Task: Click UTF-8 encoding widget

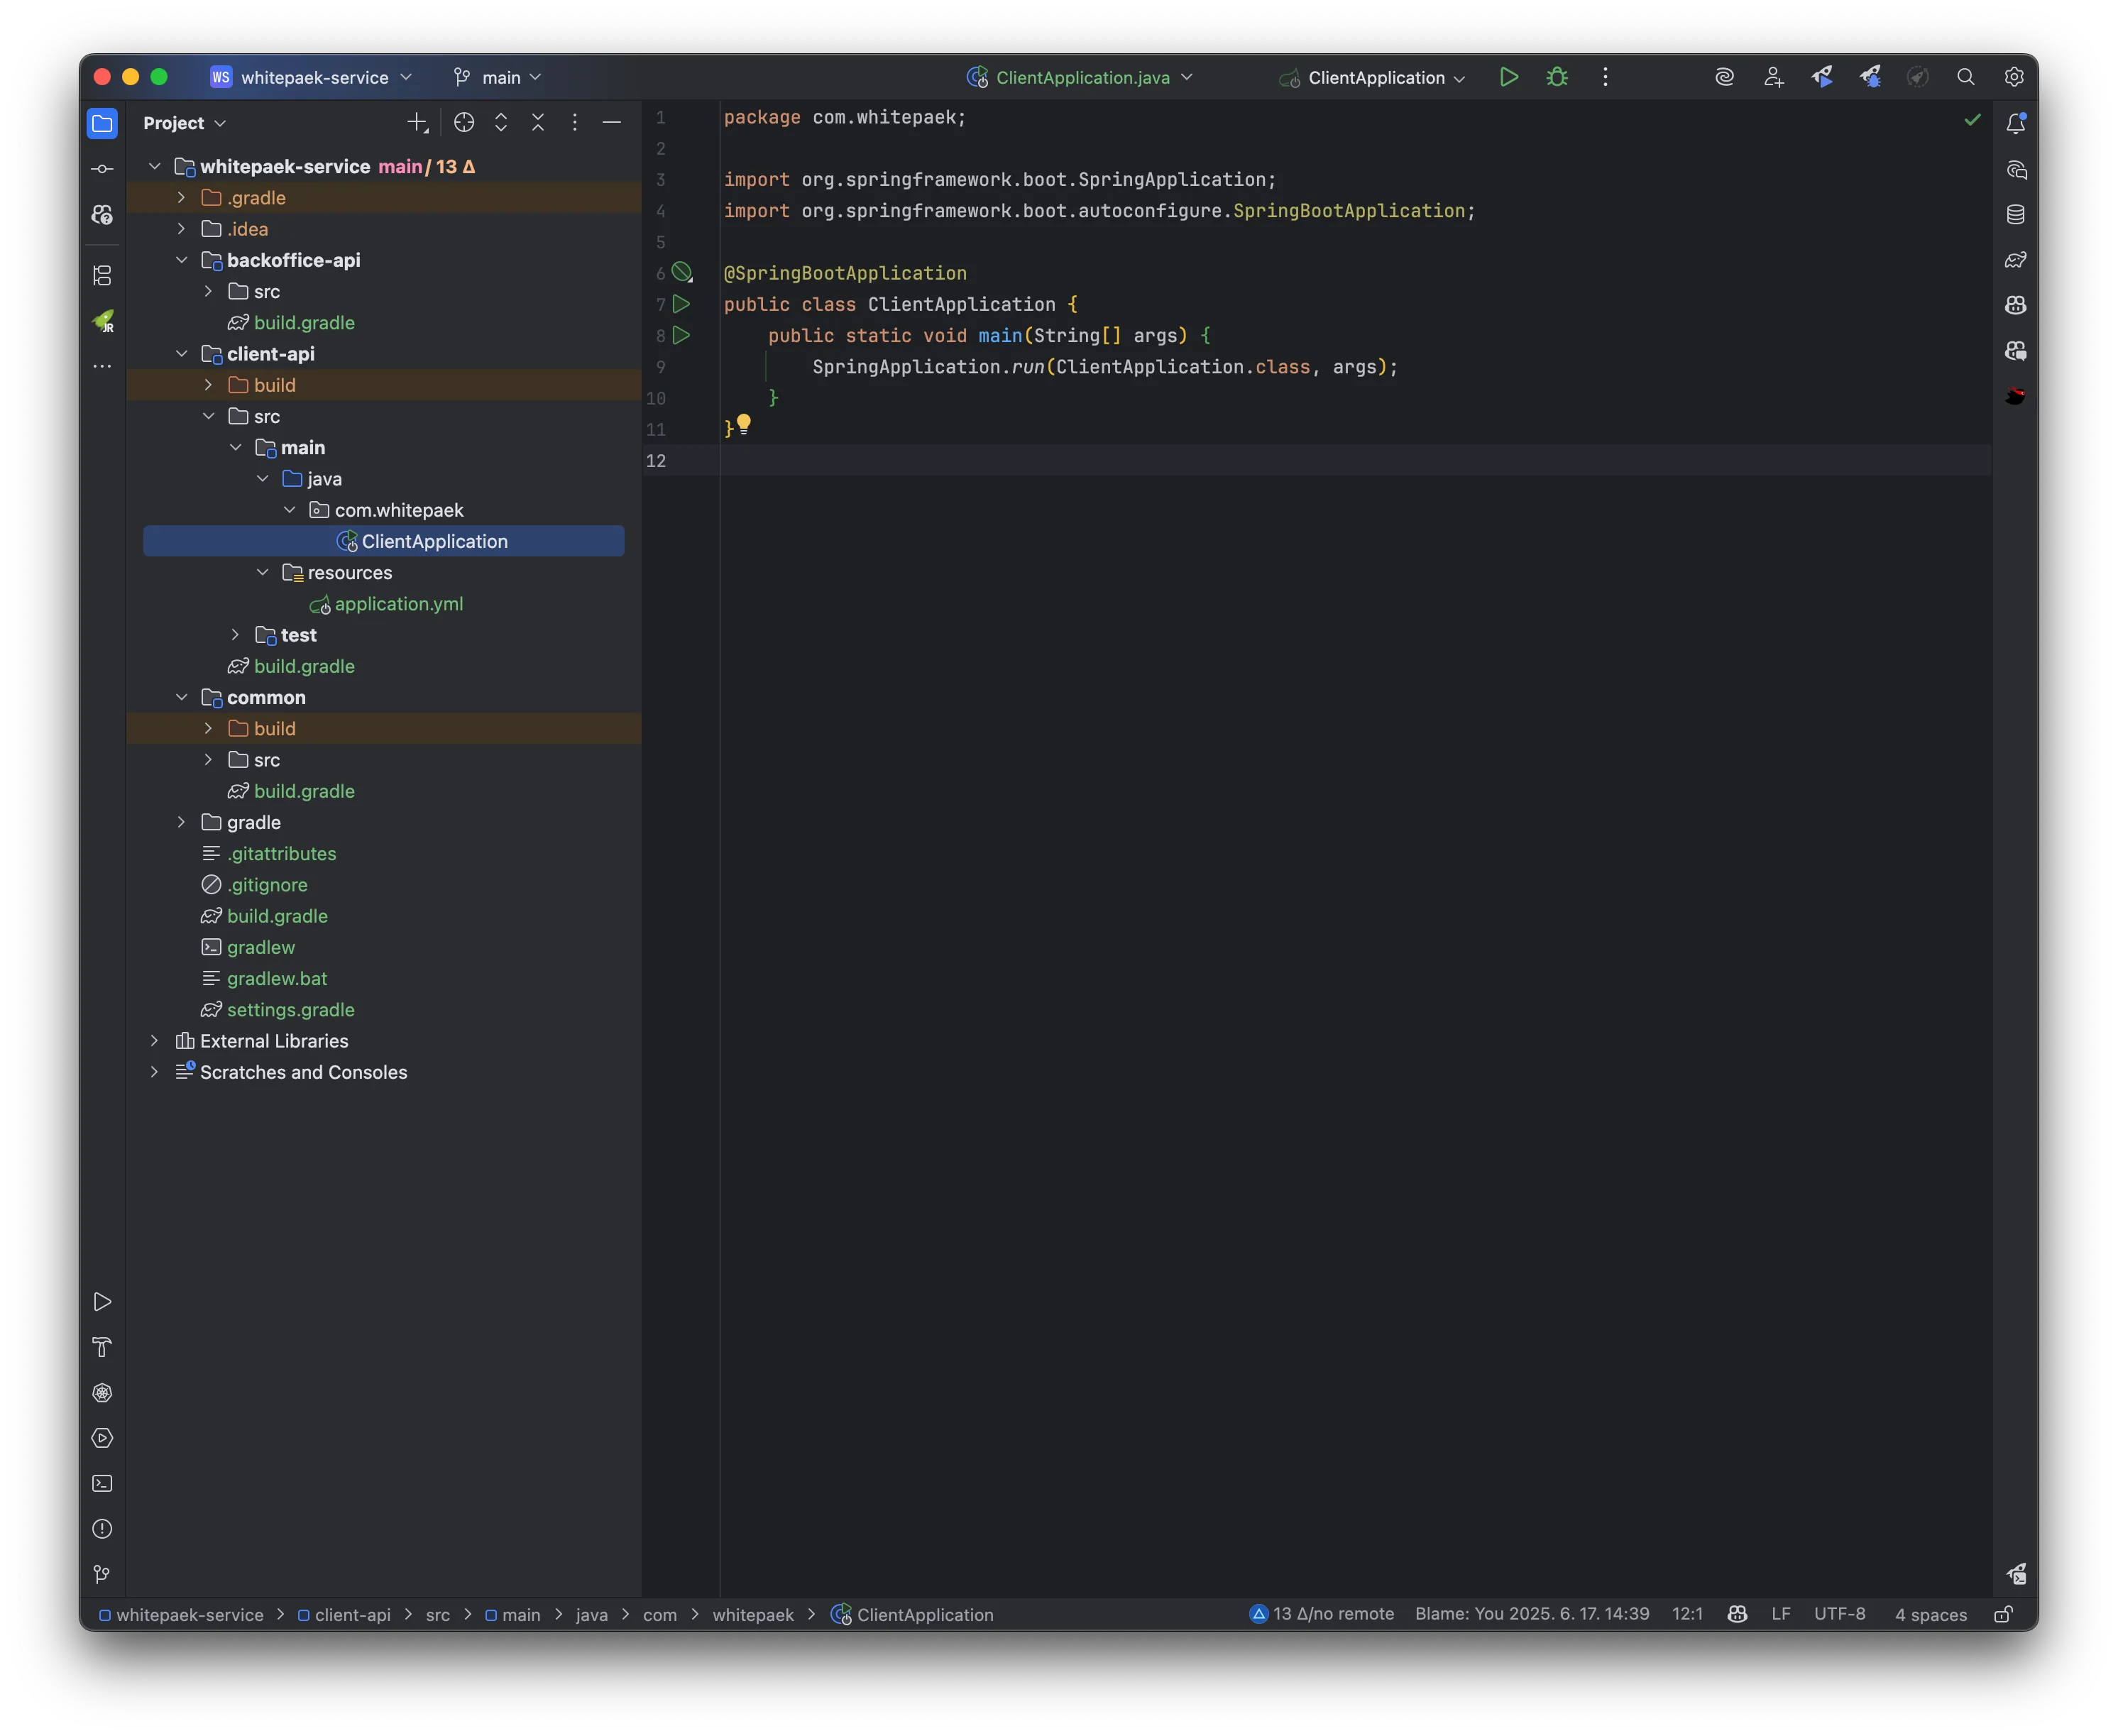Action: click(1839, 1614)
